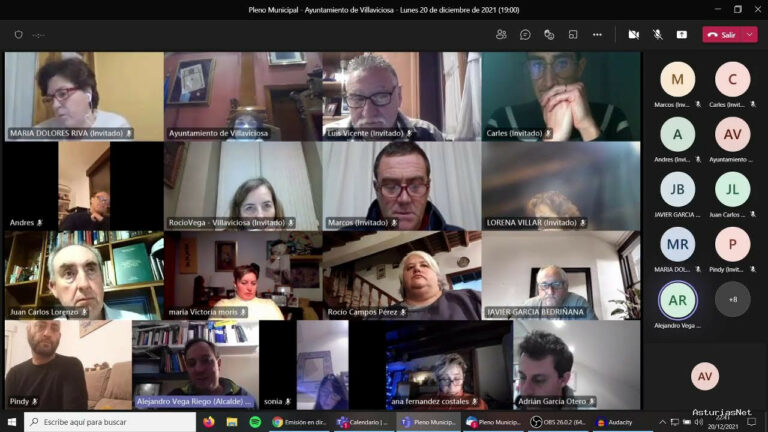Open Firefox from the taskbar
This screenshot has height=432, width=768.
tap(209, 422)
